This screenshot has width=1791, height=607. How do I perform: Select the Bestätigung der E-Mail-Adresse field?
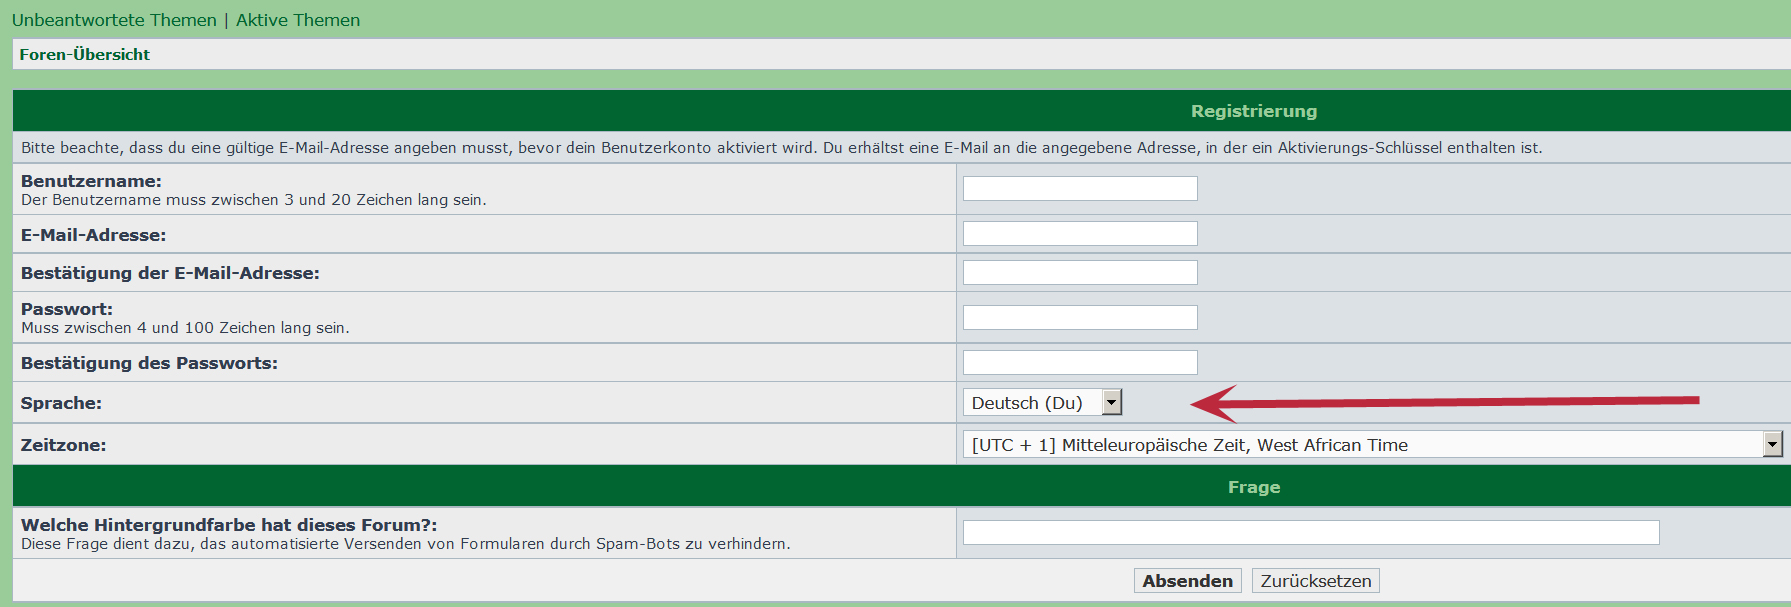click(1080, 272)
